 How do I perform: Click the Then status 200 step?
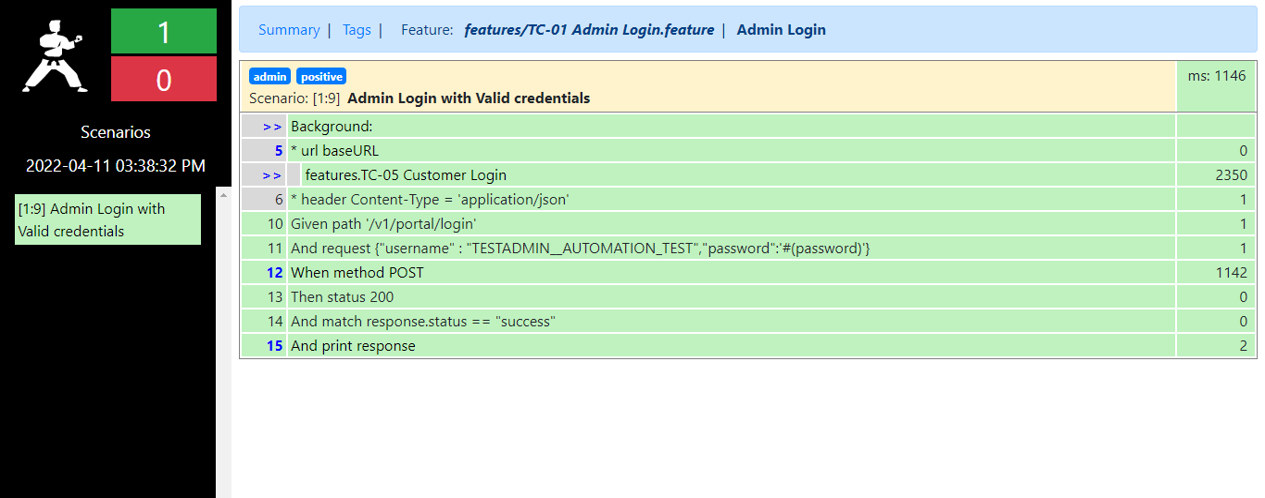point(341,297)
